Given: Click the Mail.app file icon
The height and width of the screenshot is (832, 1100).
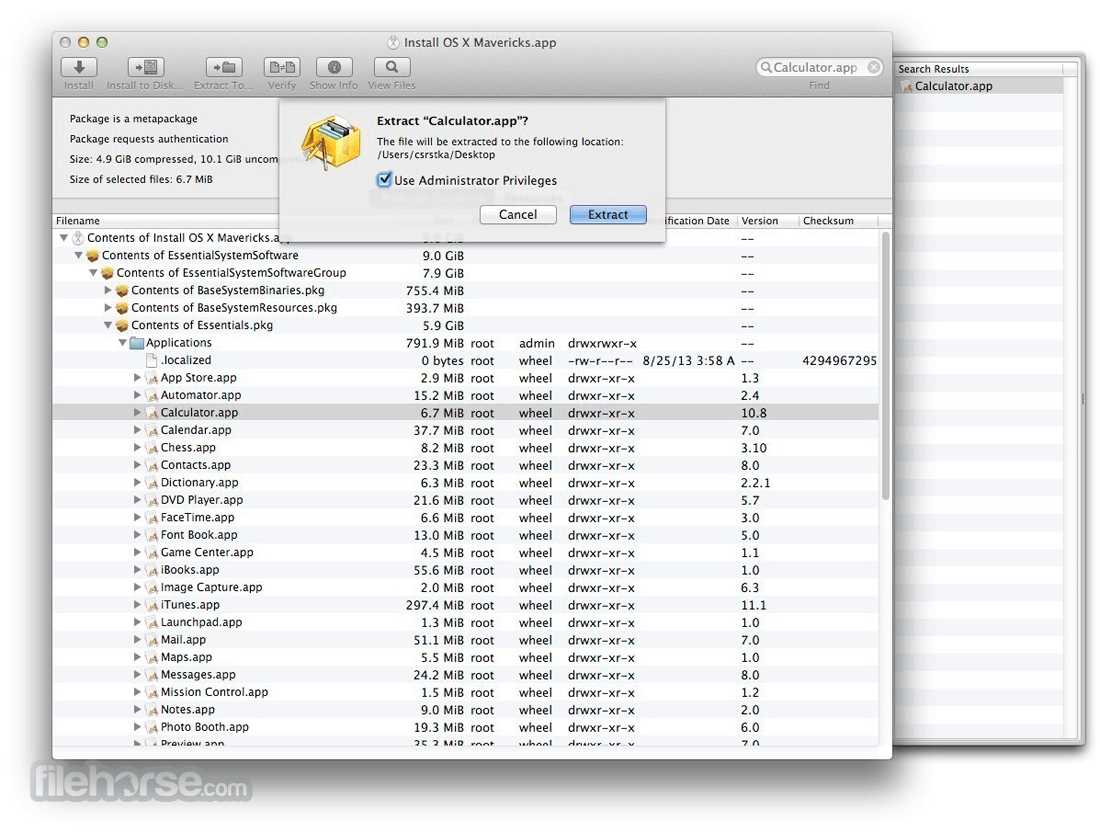Looking at the screenshot, I should click(151, 640).
